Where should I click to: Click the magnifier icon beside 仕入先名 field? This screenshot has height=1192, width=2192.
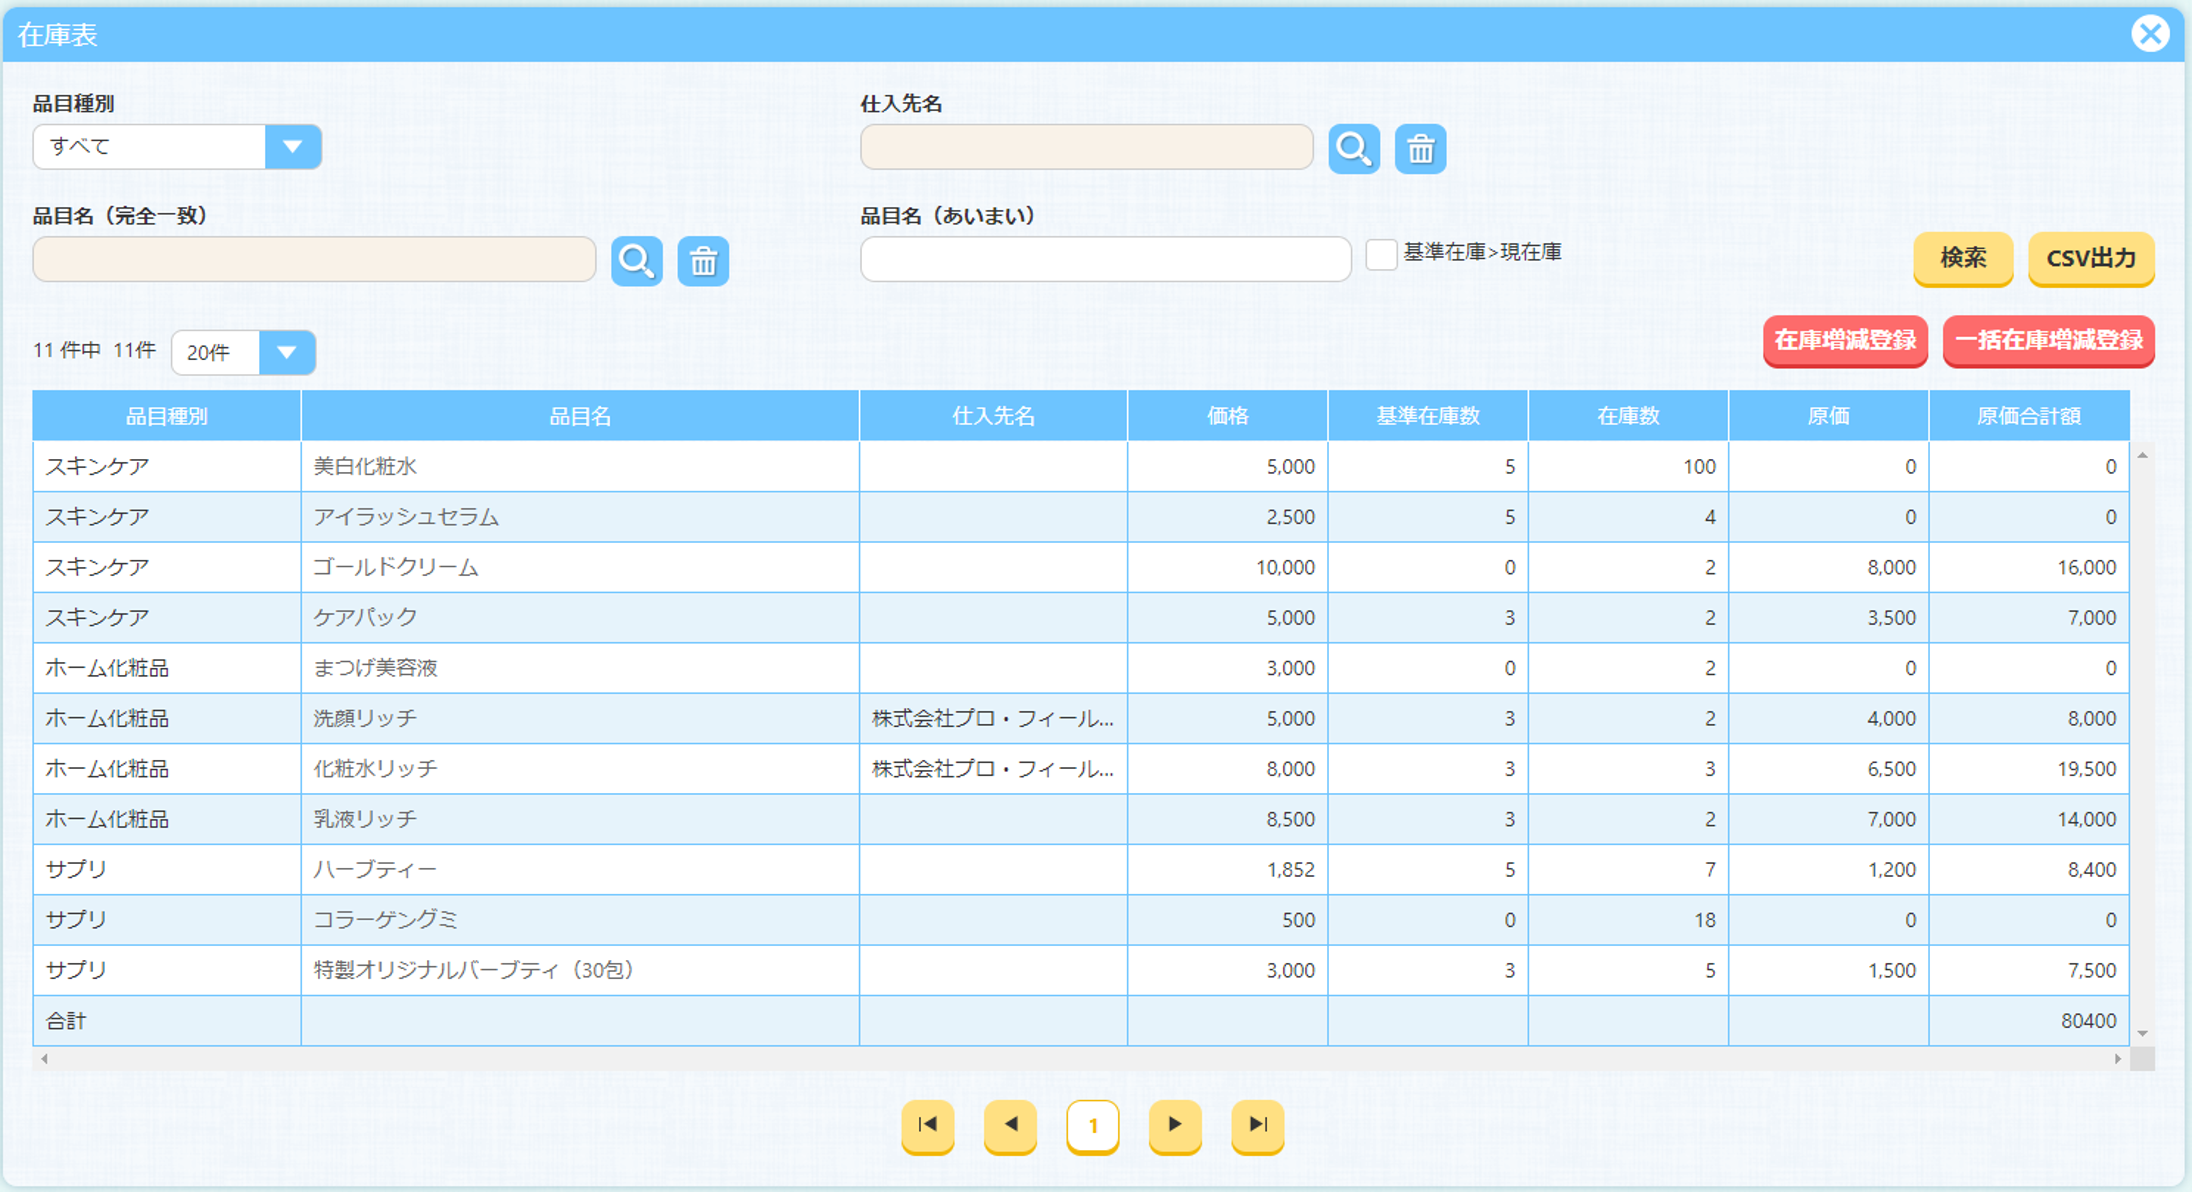(x=1354, y=149)
